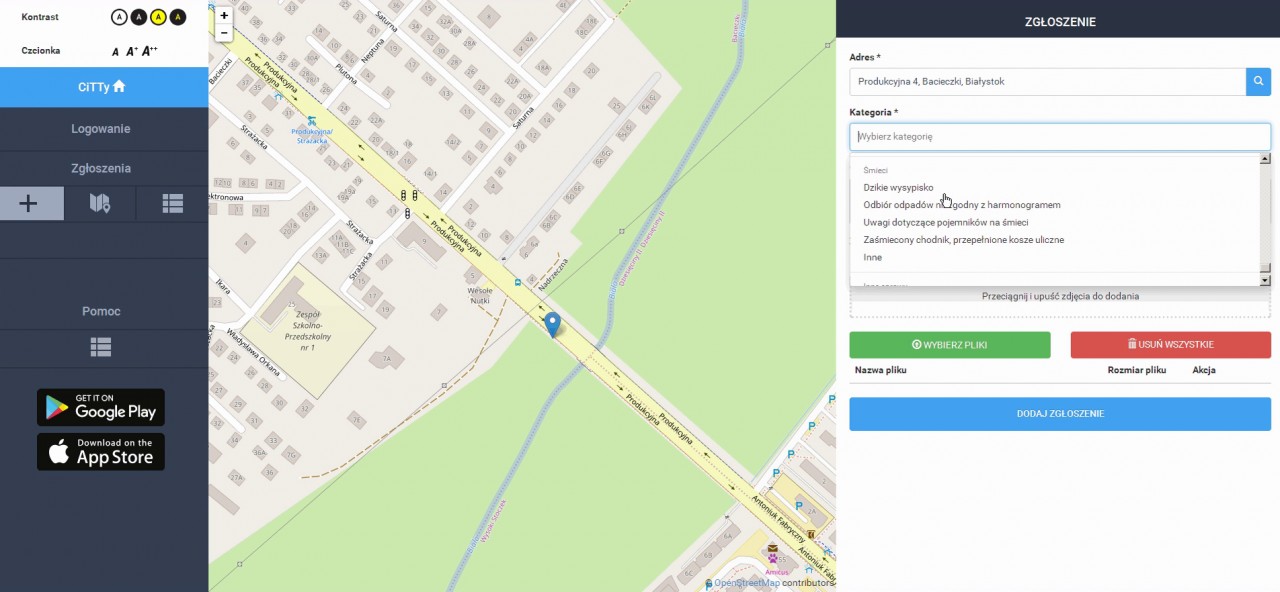Go to the CiTTy home tab

tap(101, 86)
